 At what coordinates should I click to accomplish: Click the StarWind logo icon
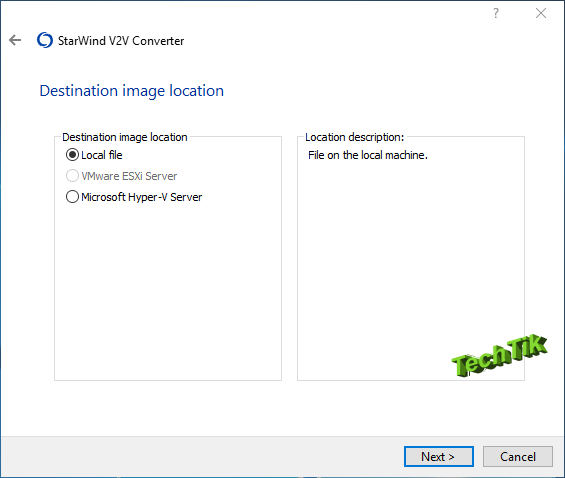pyautogui.click(x=45, y=40)
